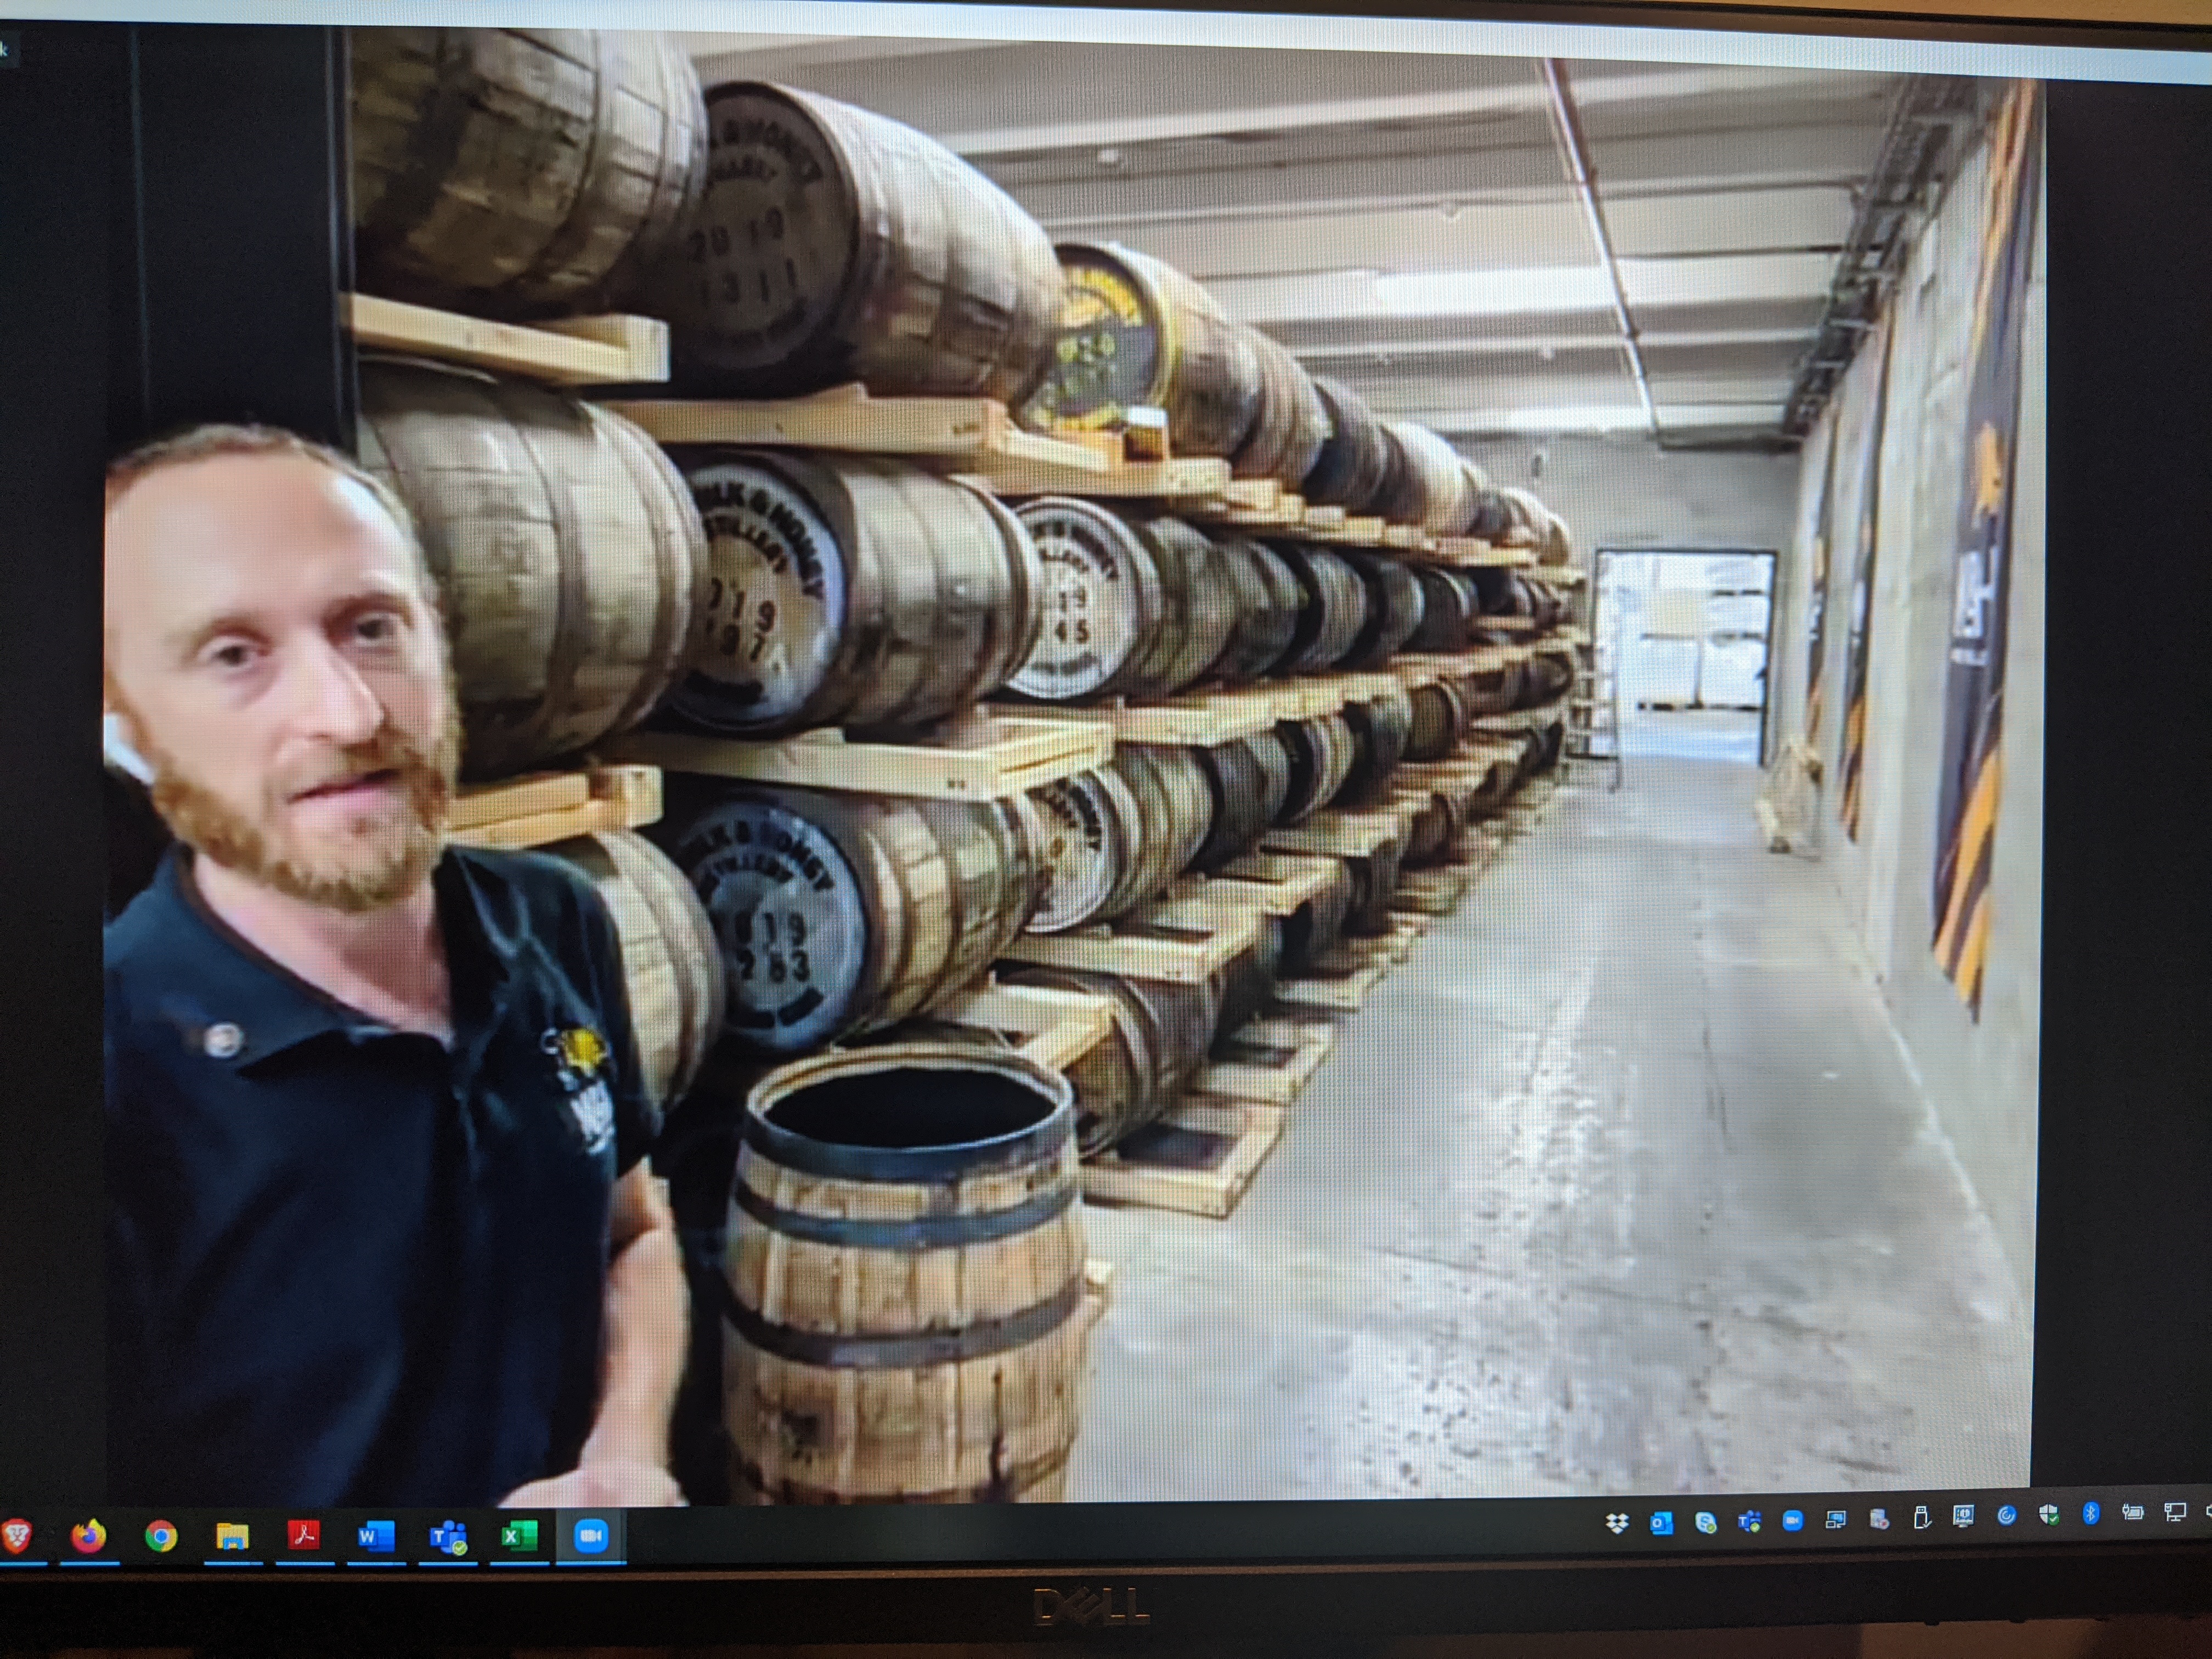Click the Teams system tray icon

tap(1749, 1521)
